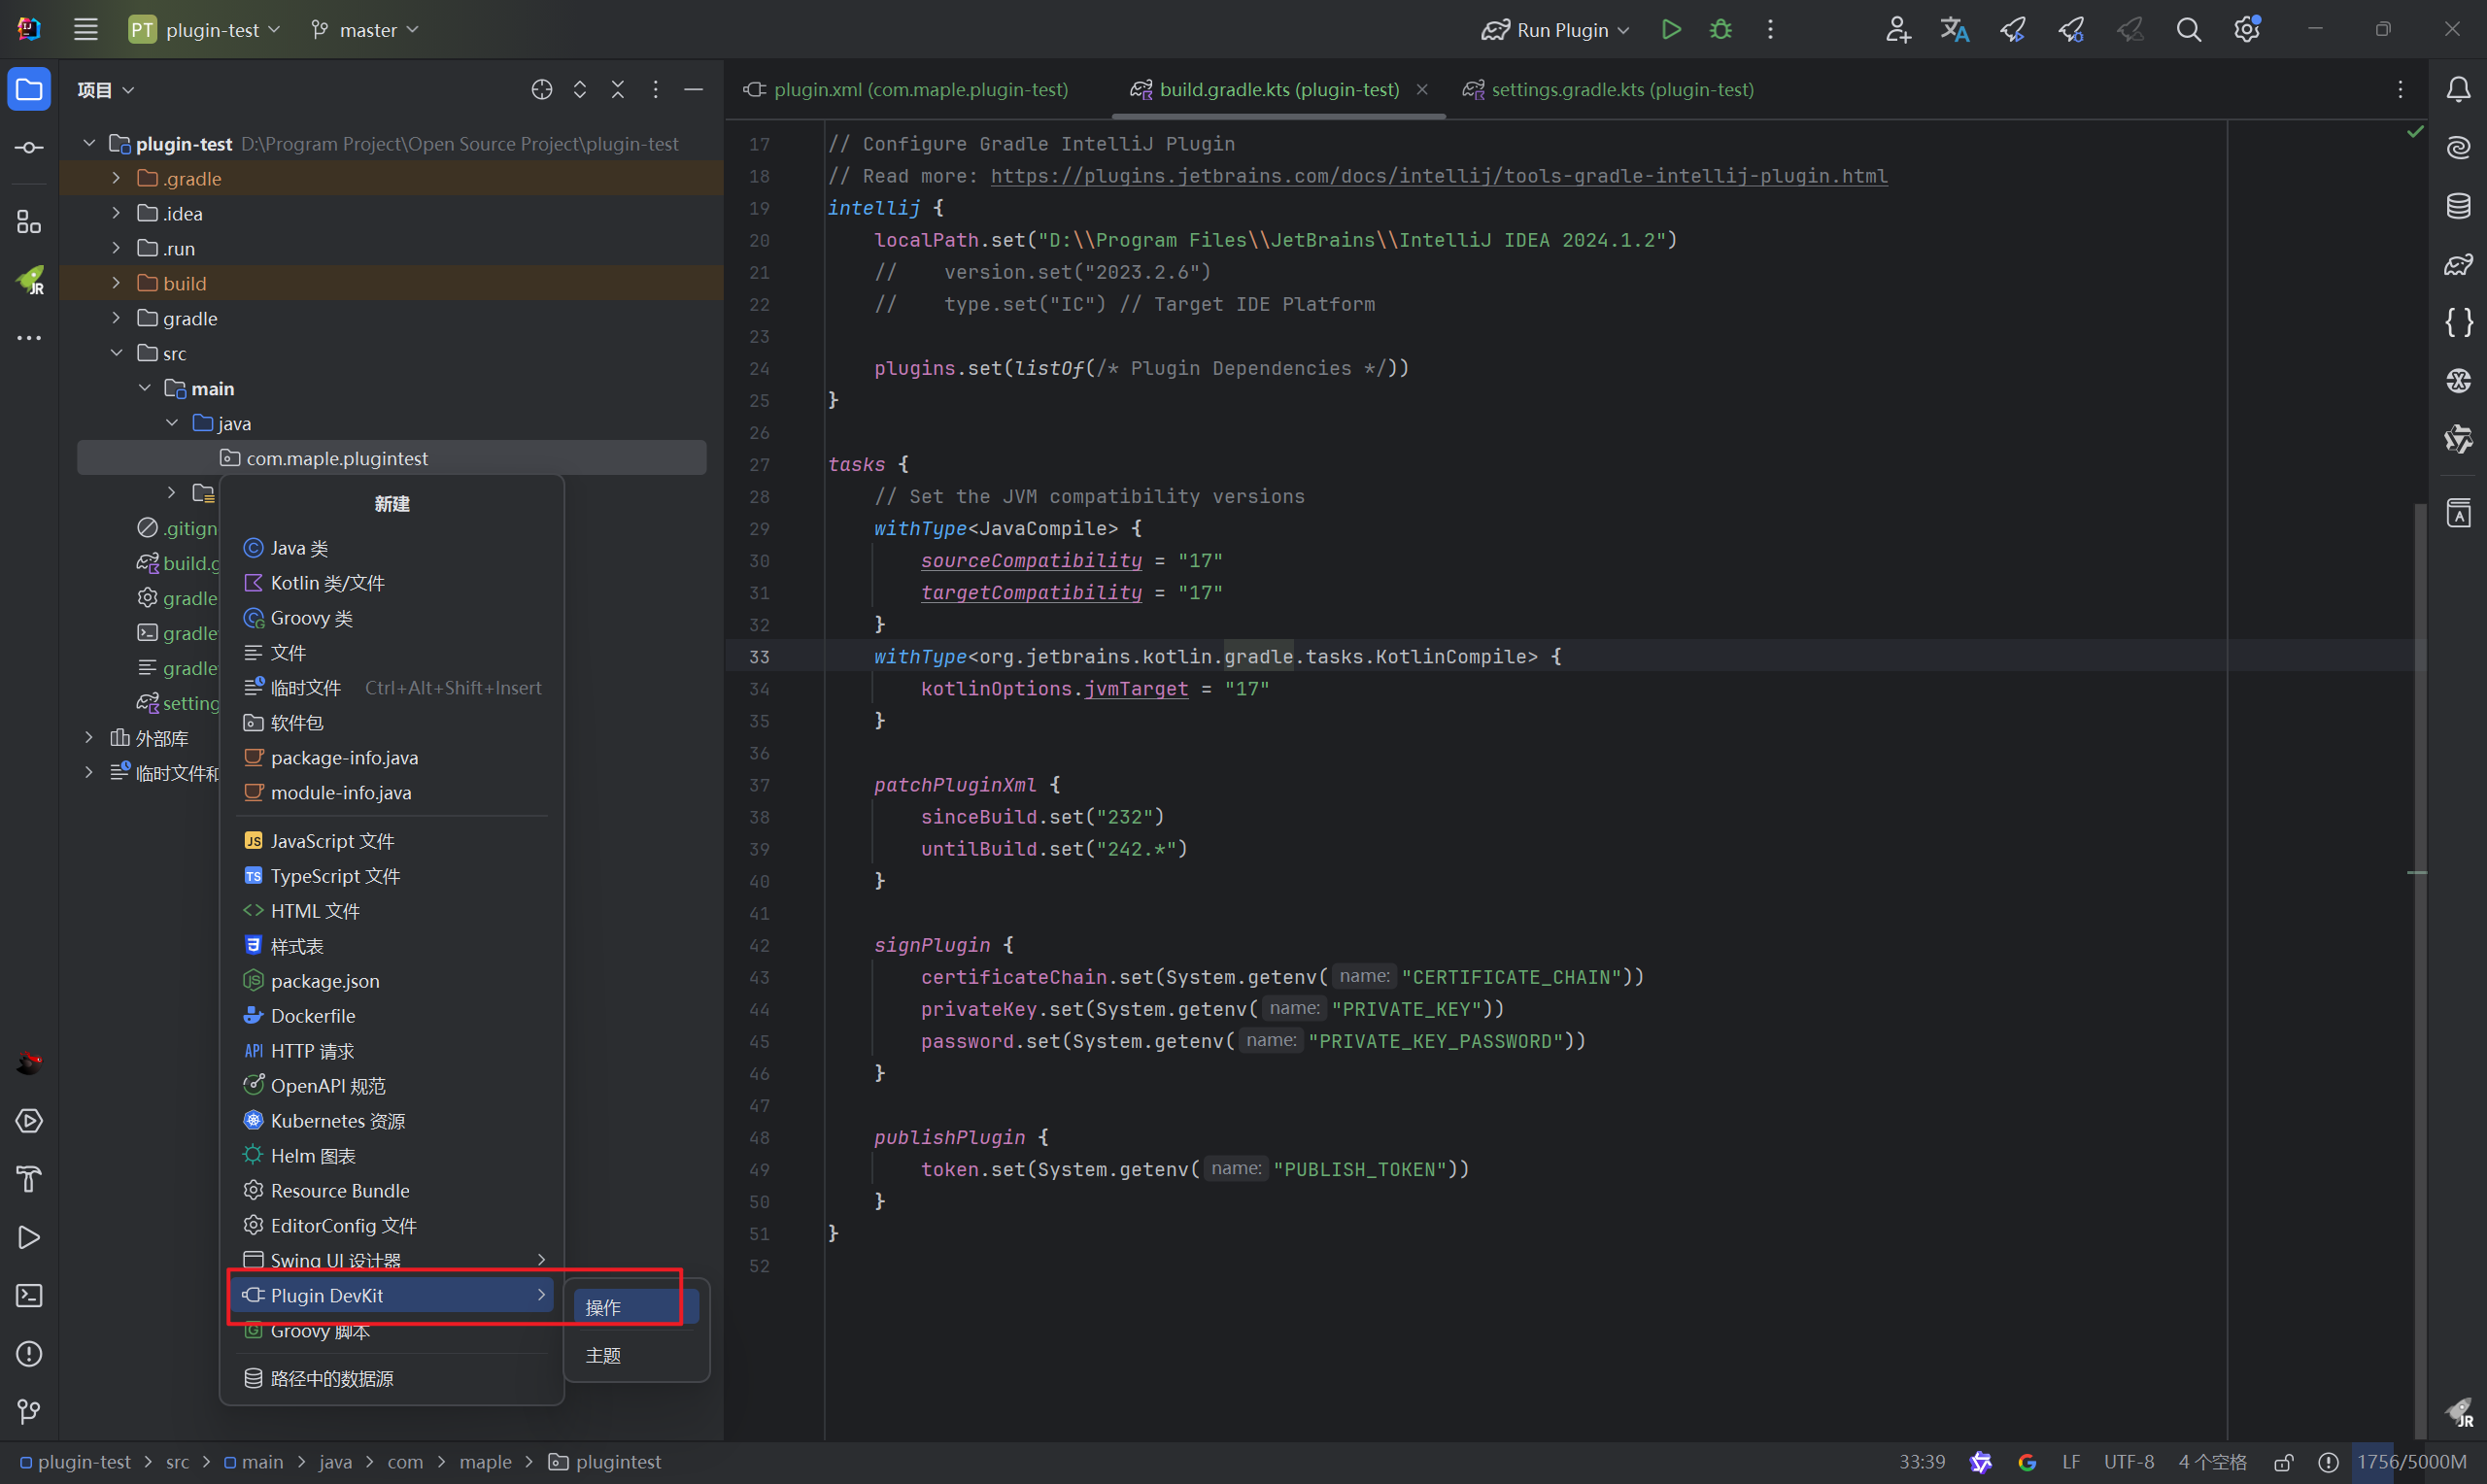Open the Git version control tool window

coord(29,1412)
